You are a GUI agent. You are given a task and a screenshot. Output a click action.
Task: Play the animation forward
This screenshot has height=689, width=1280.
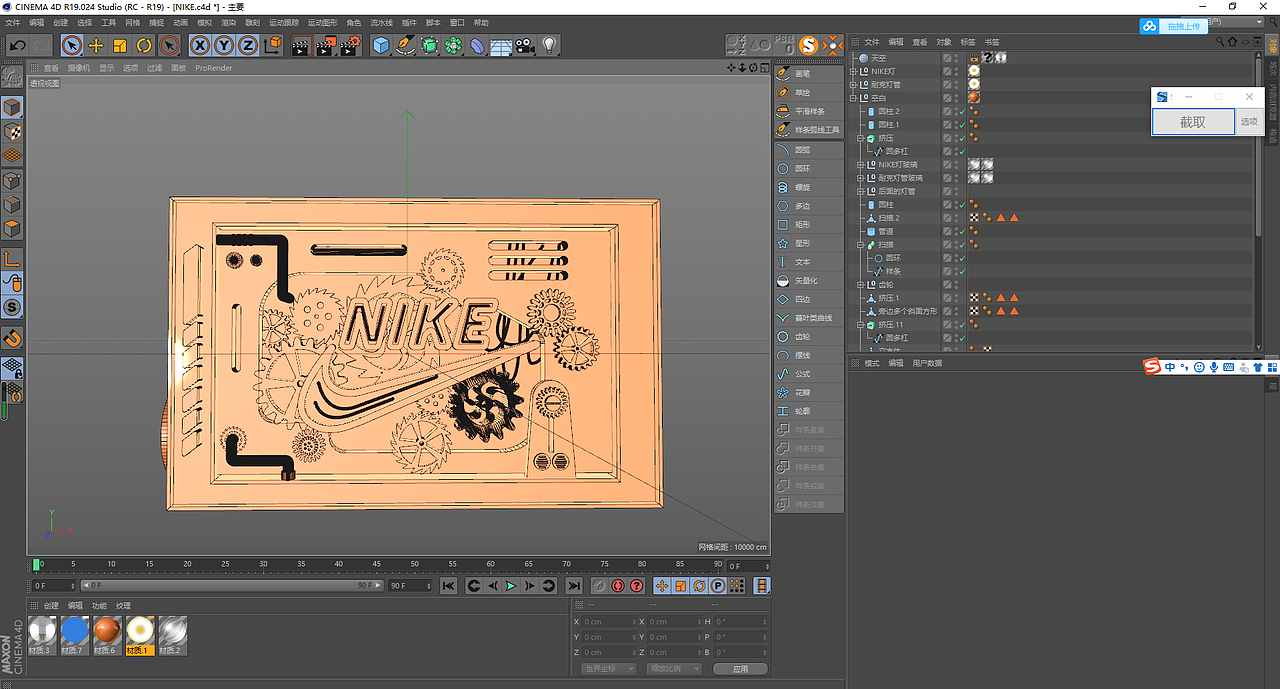511,586
